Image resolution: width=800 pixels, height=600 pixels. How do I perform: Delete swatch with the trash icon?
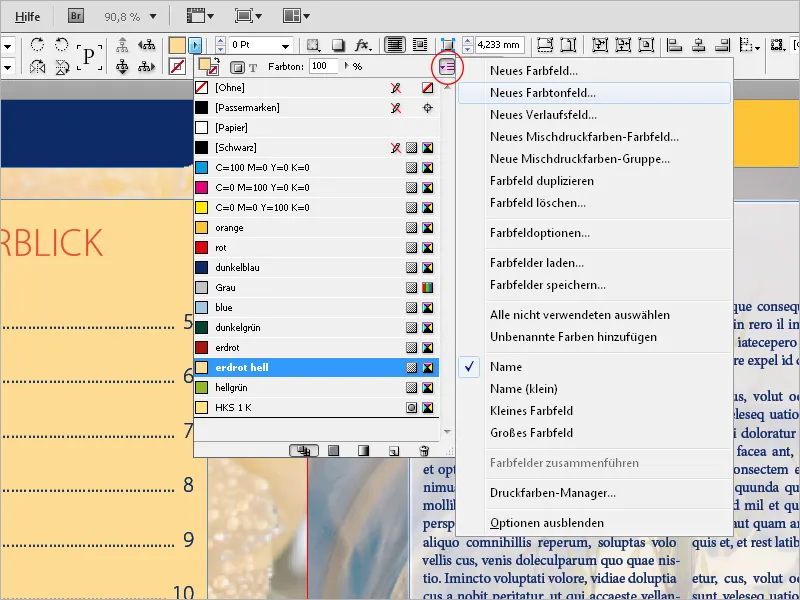coord(423,451)
